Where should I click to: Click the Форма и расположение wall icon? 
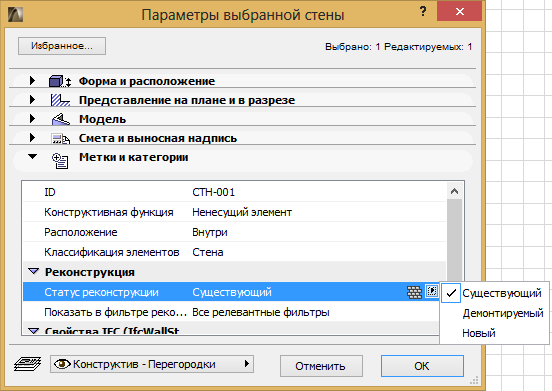60,81
